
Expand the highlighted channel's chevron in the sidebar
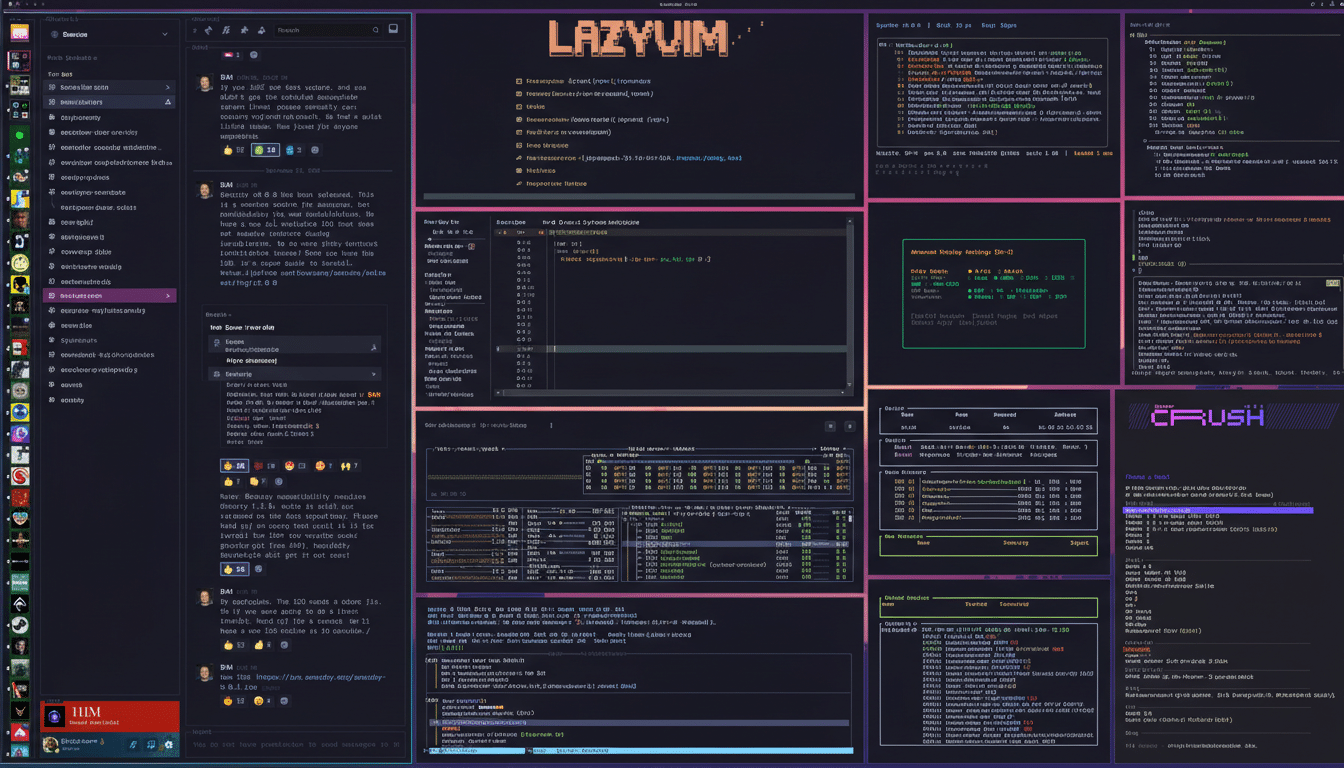point(167,296)
